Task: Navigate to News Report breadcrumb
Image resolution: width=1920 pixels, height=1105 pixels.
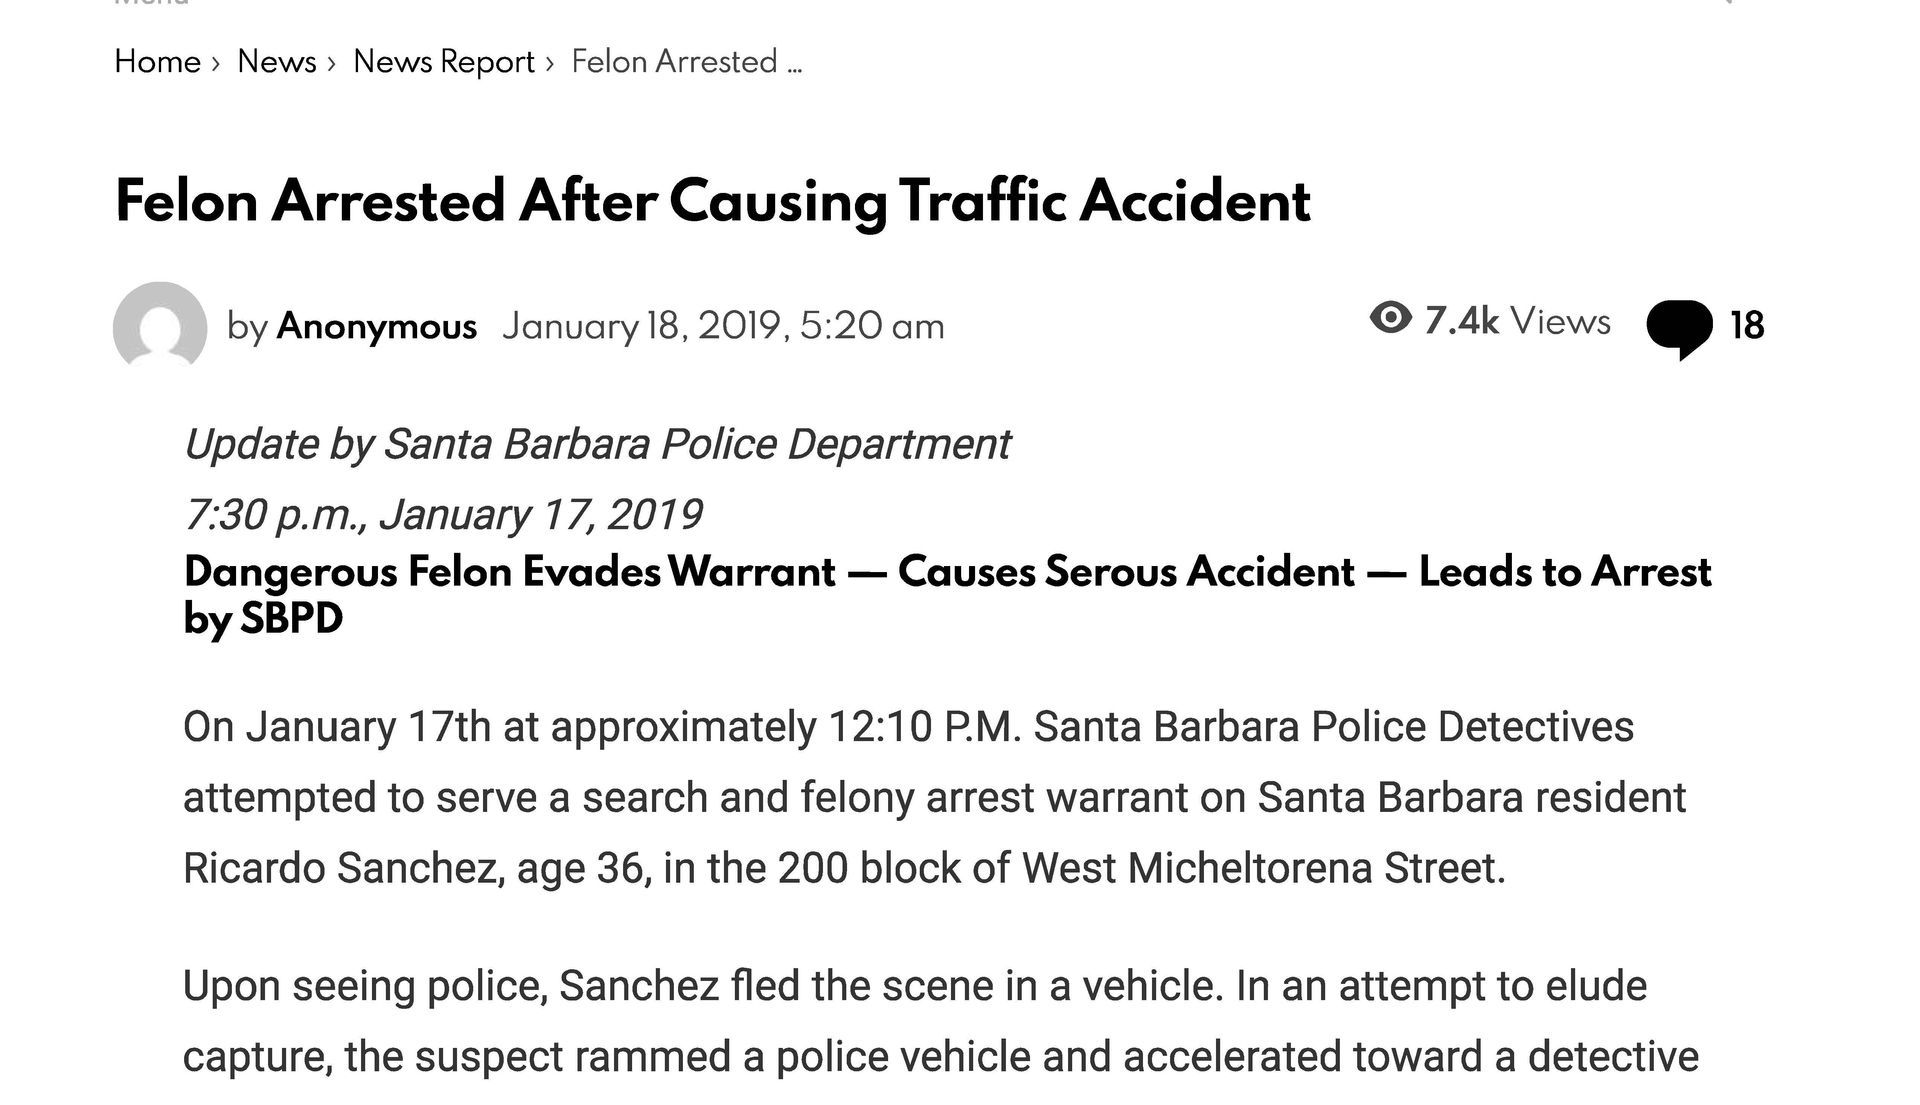Action: click(x=444, y=62)
